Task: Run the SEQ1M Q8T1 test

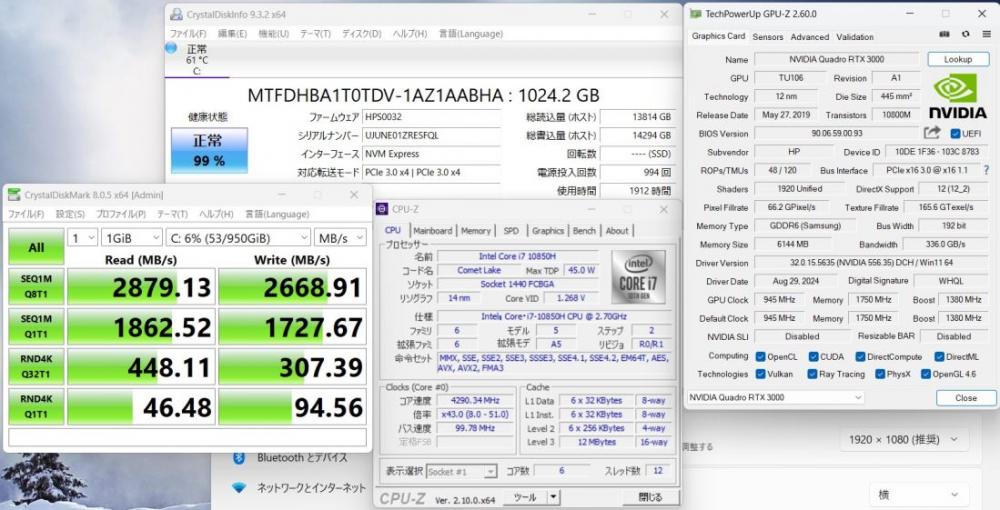Action: (x=36, y=286)
